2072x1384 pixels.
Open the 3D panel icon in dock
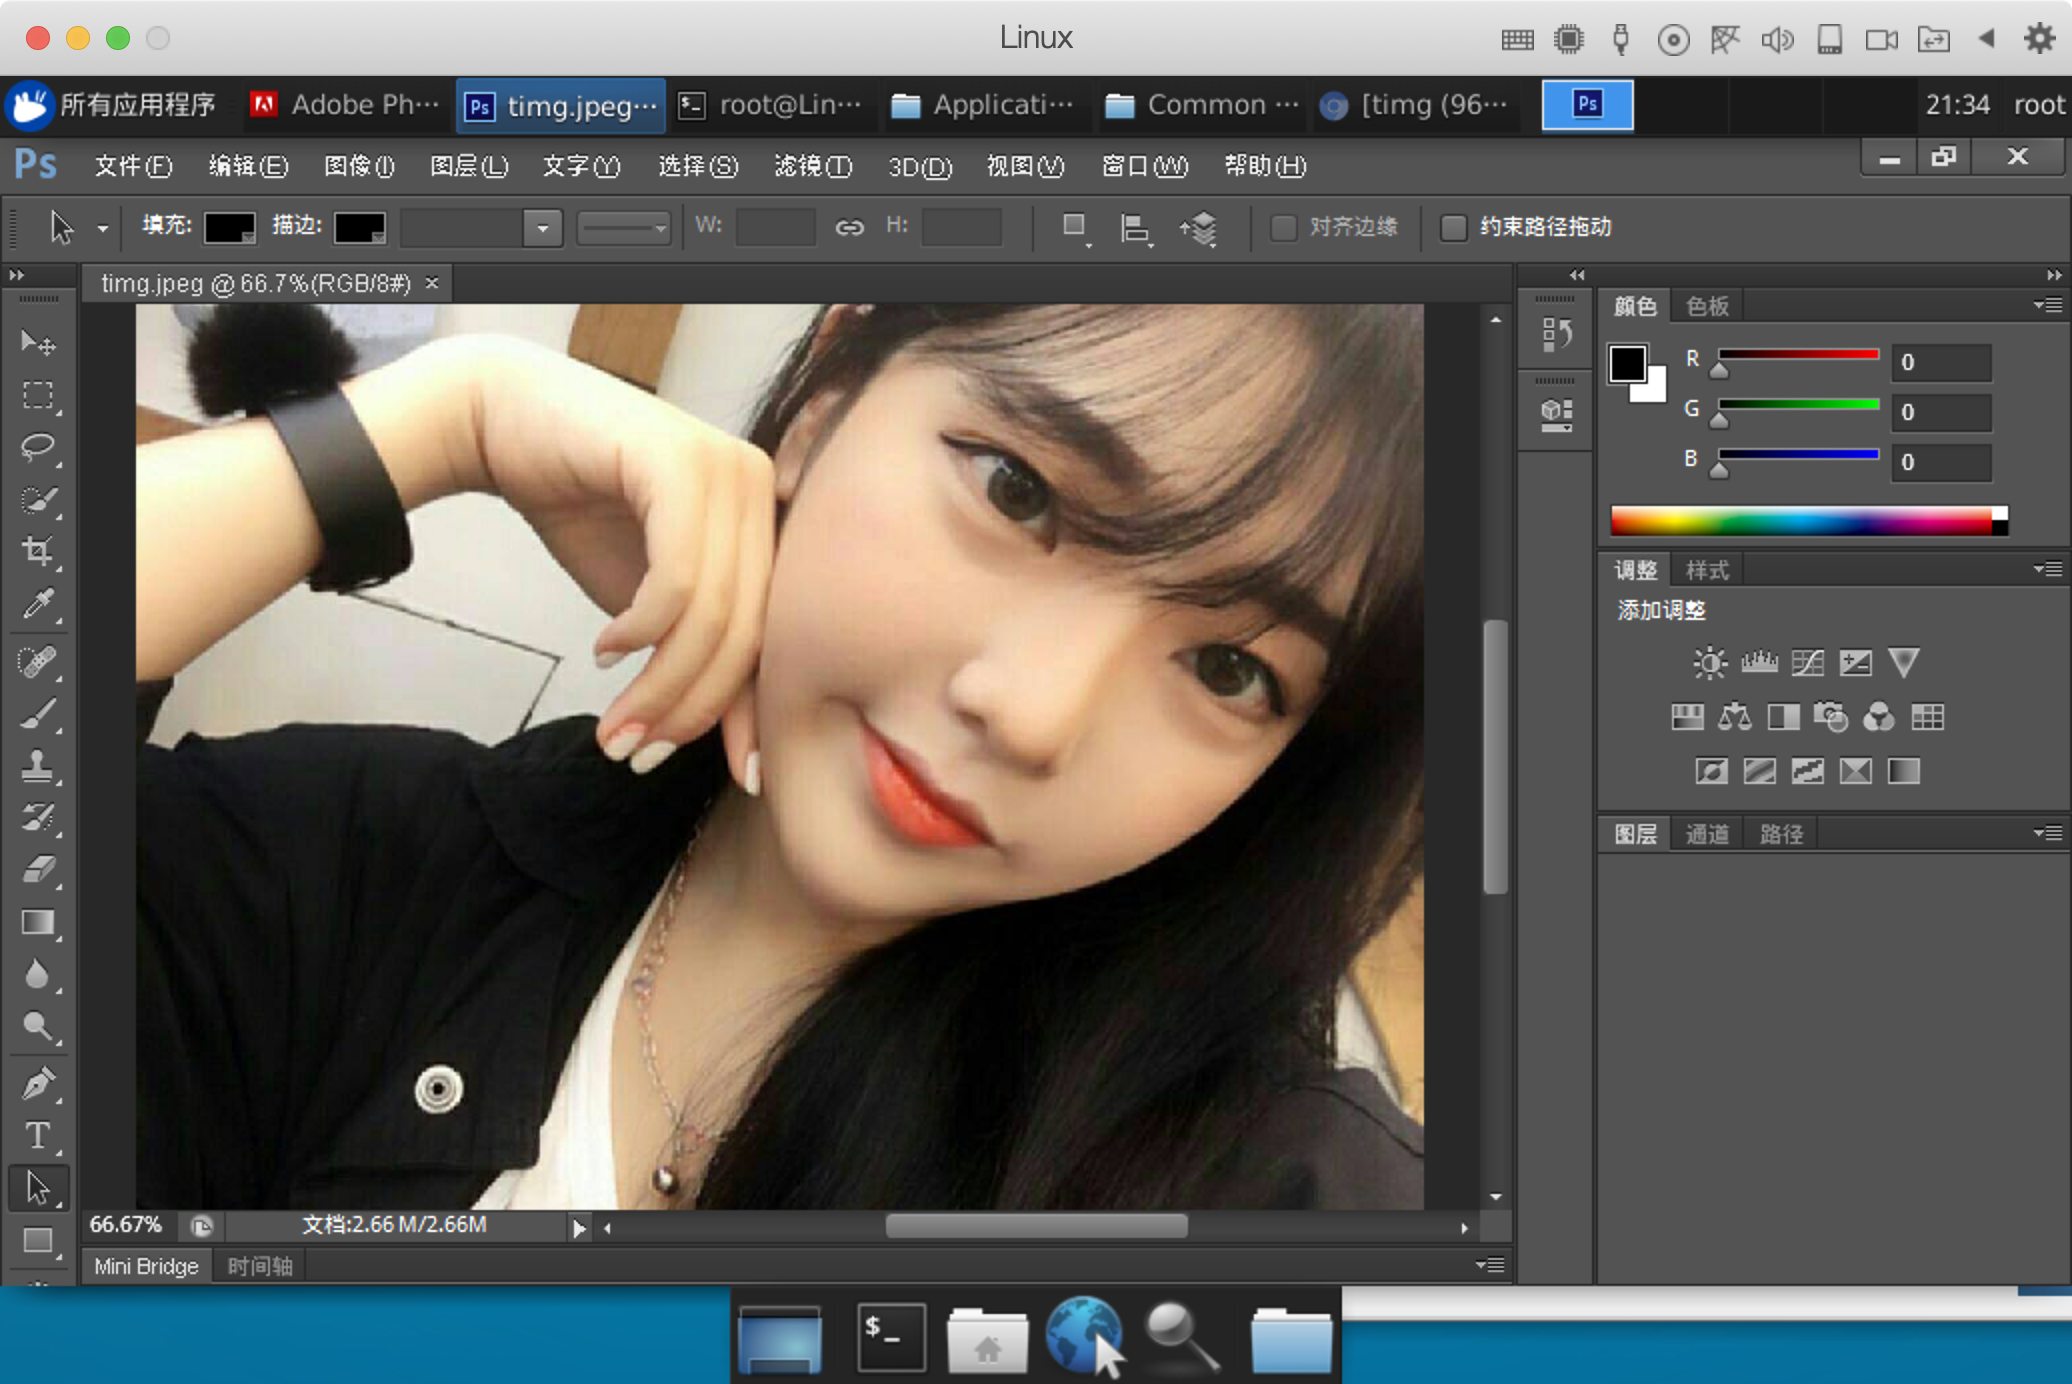click(x=1556, y=415)
